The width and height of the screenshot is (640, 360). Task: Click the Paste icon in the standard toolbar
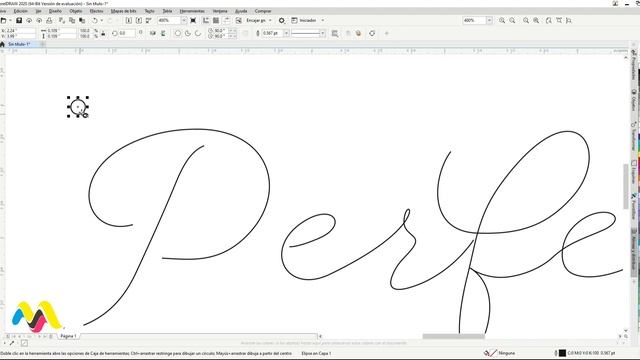pos(82,20)
